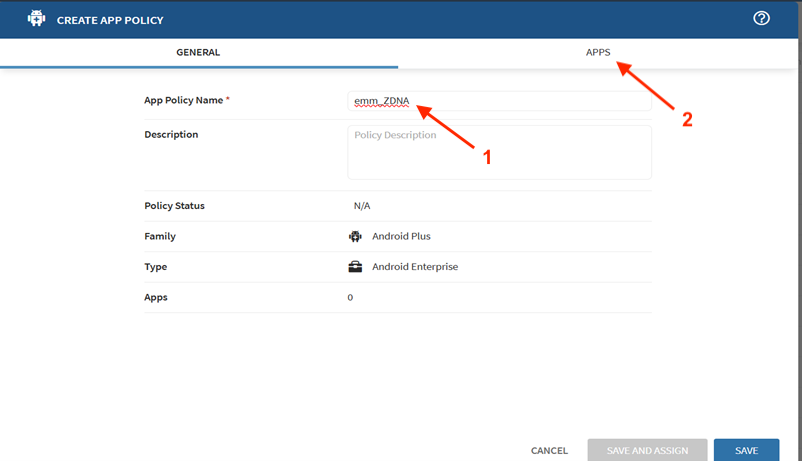
Task: Click the Android Plus family text
Action: click(401, 237)
